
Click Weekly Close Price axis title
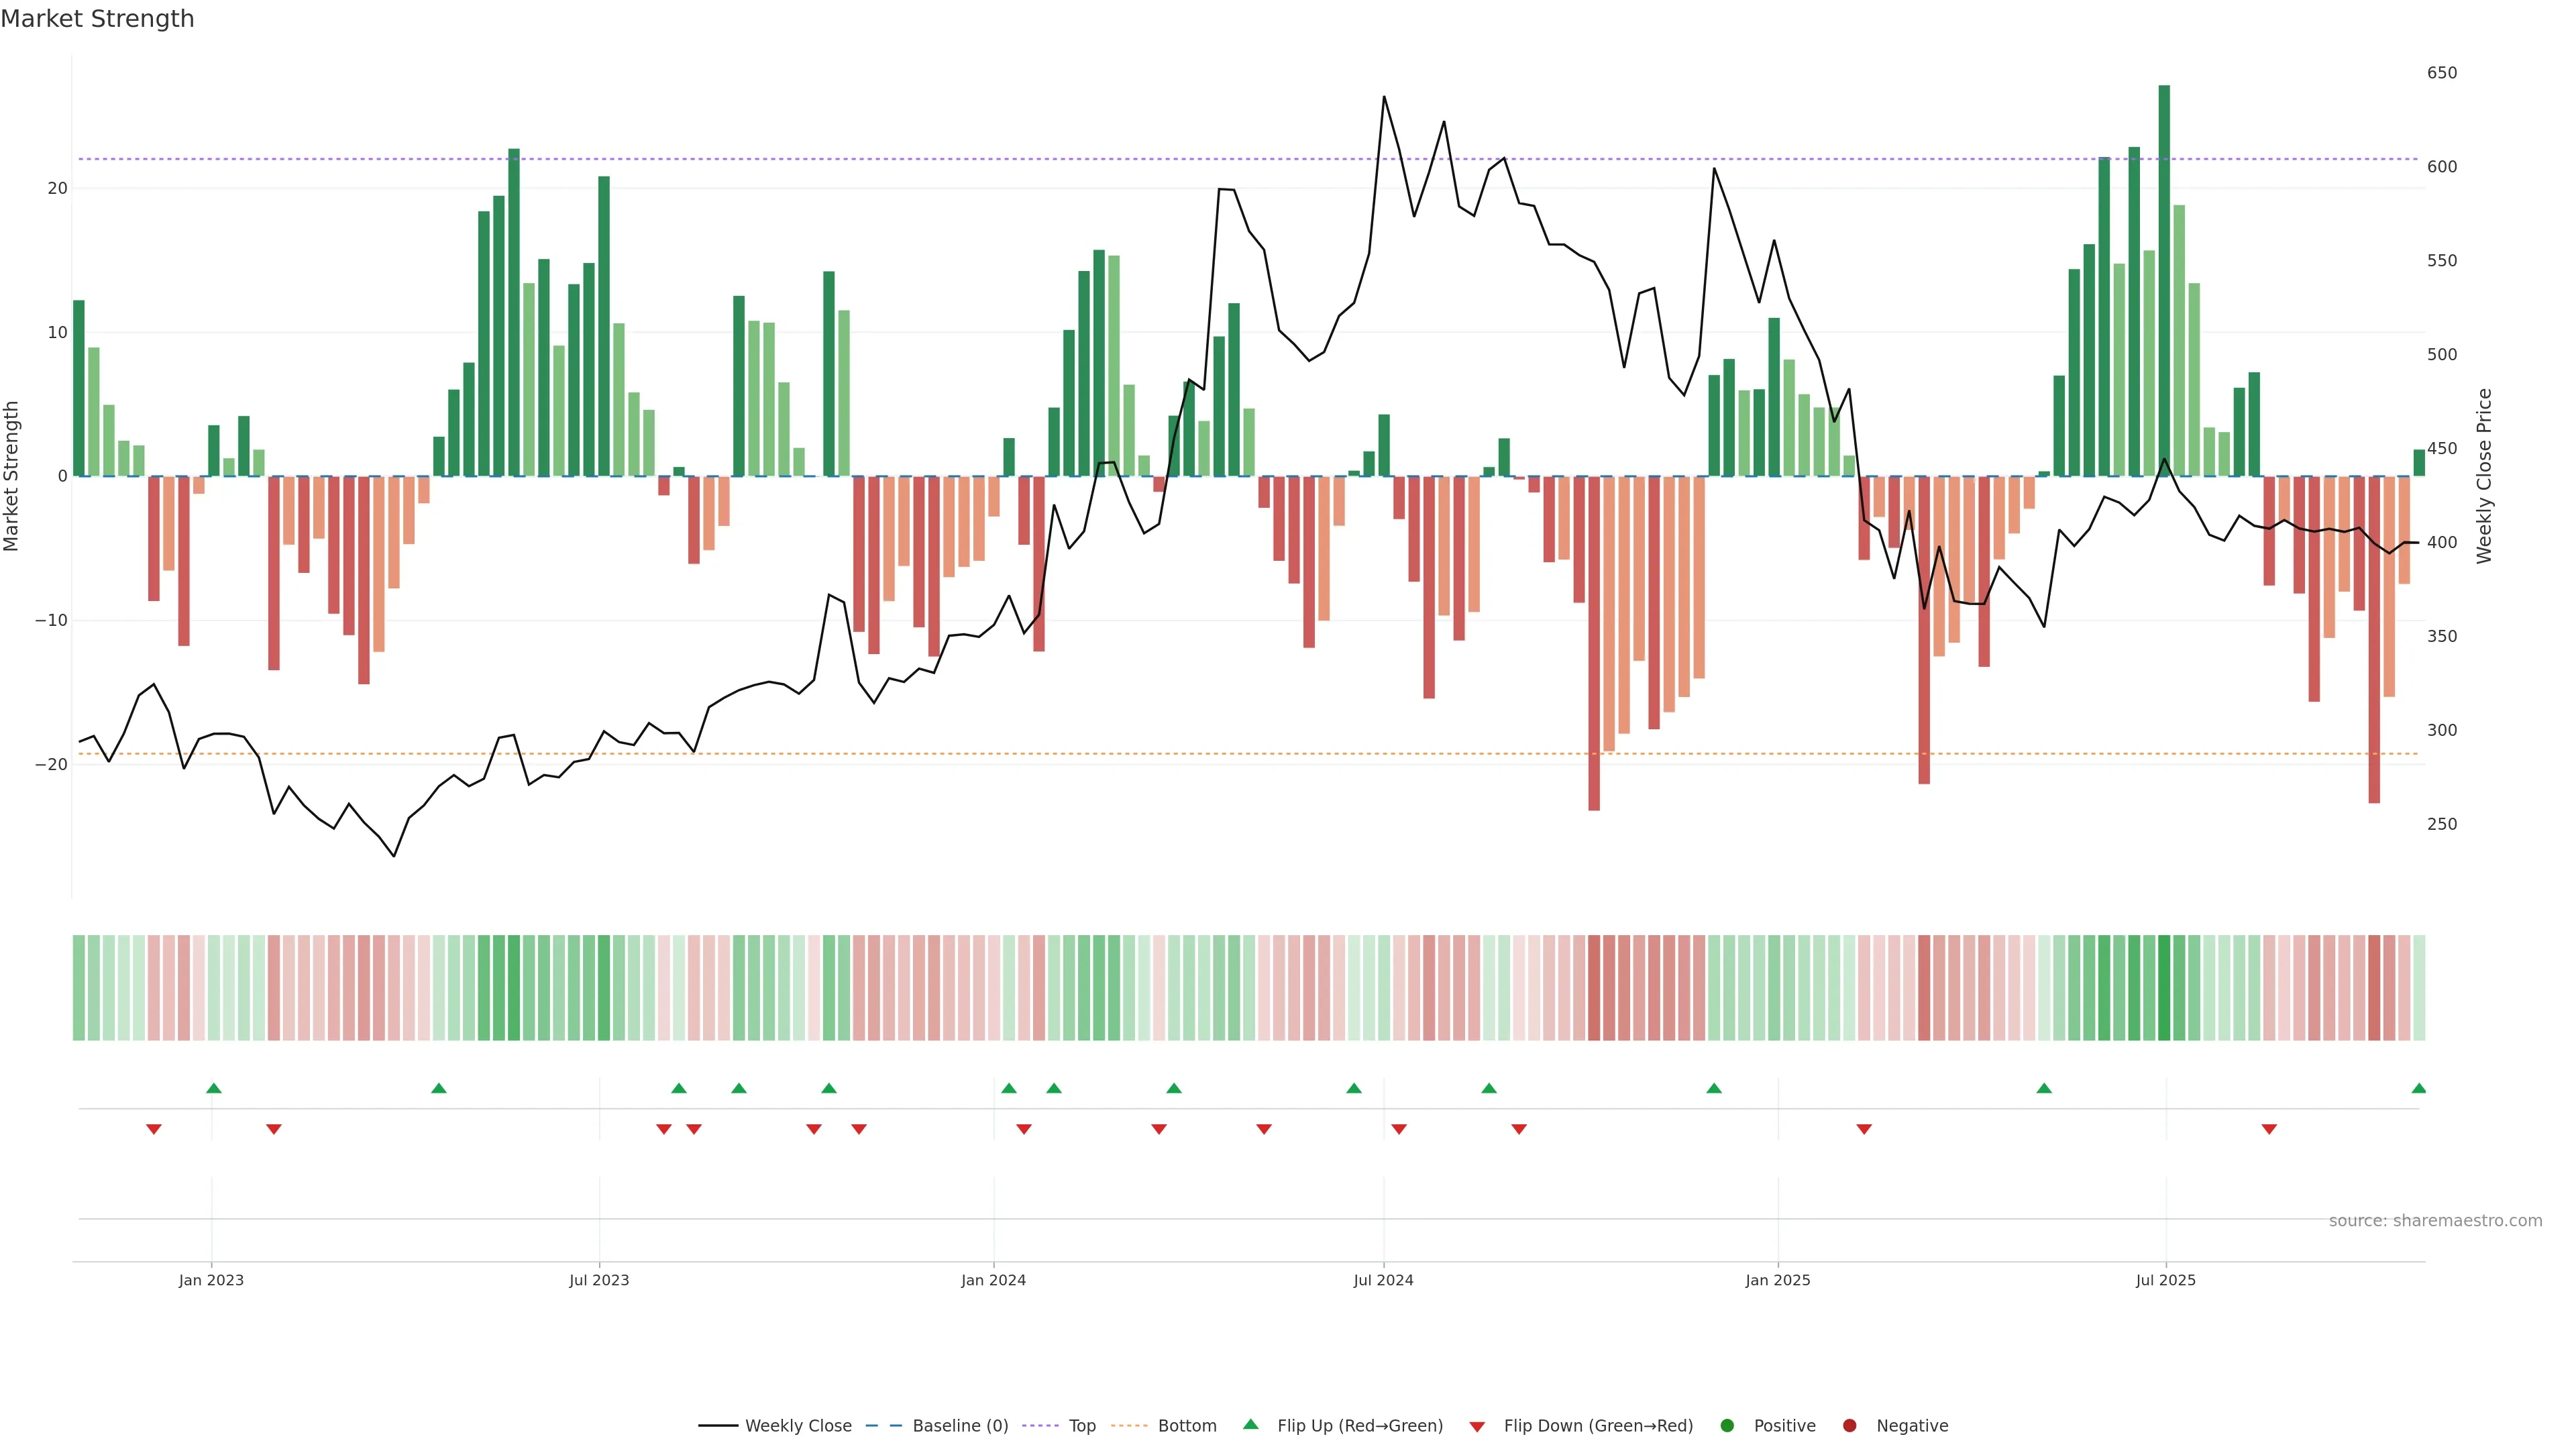click(2484, 476)
